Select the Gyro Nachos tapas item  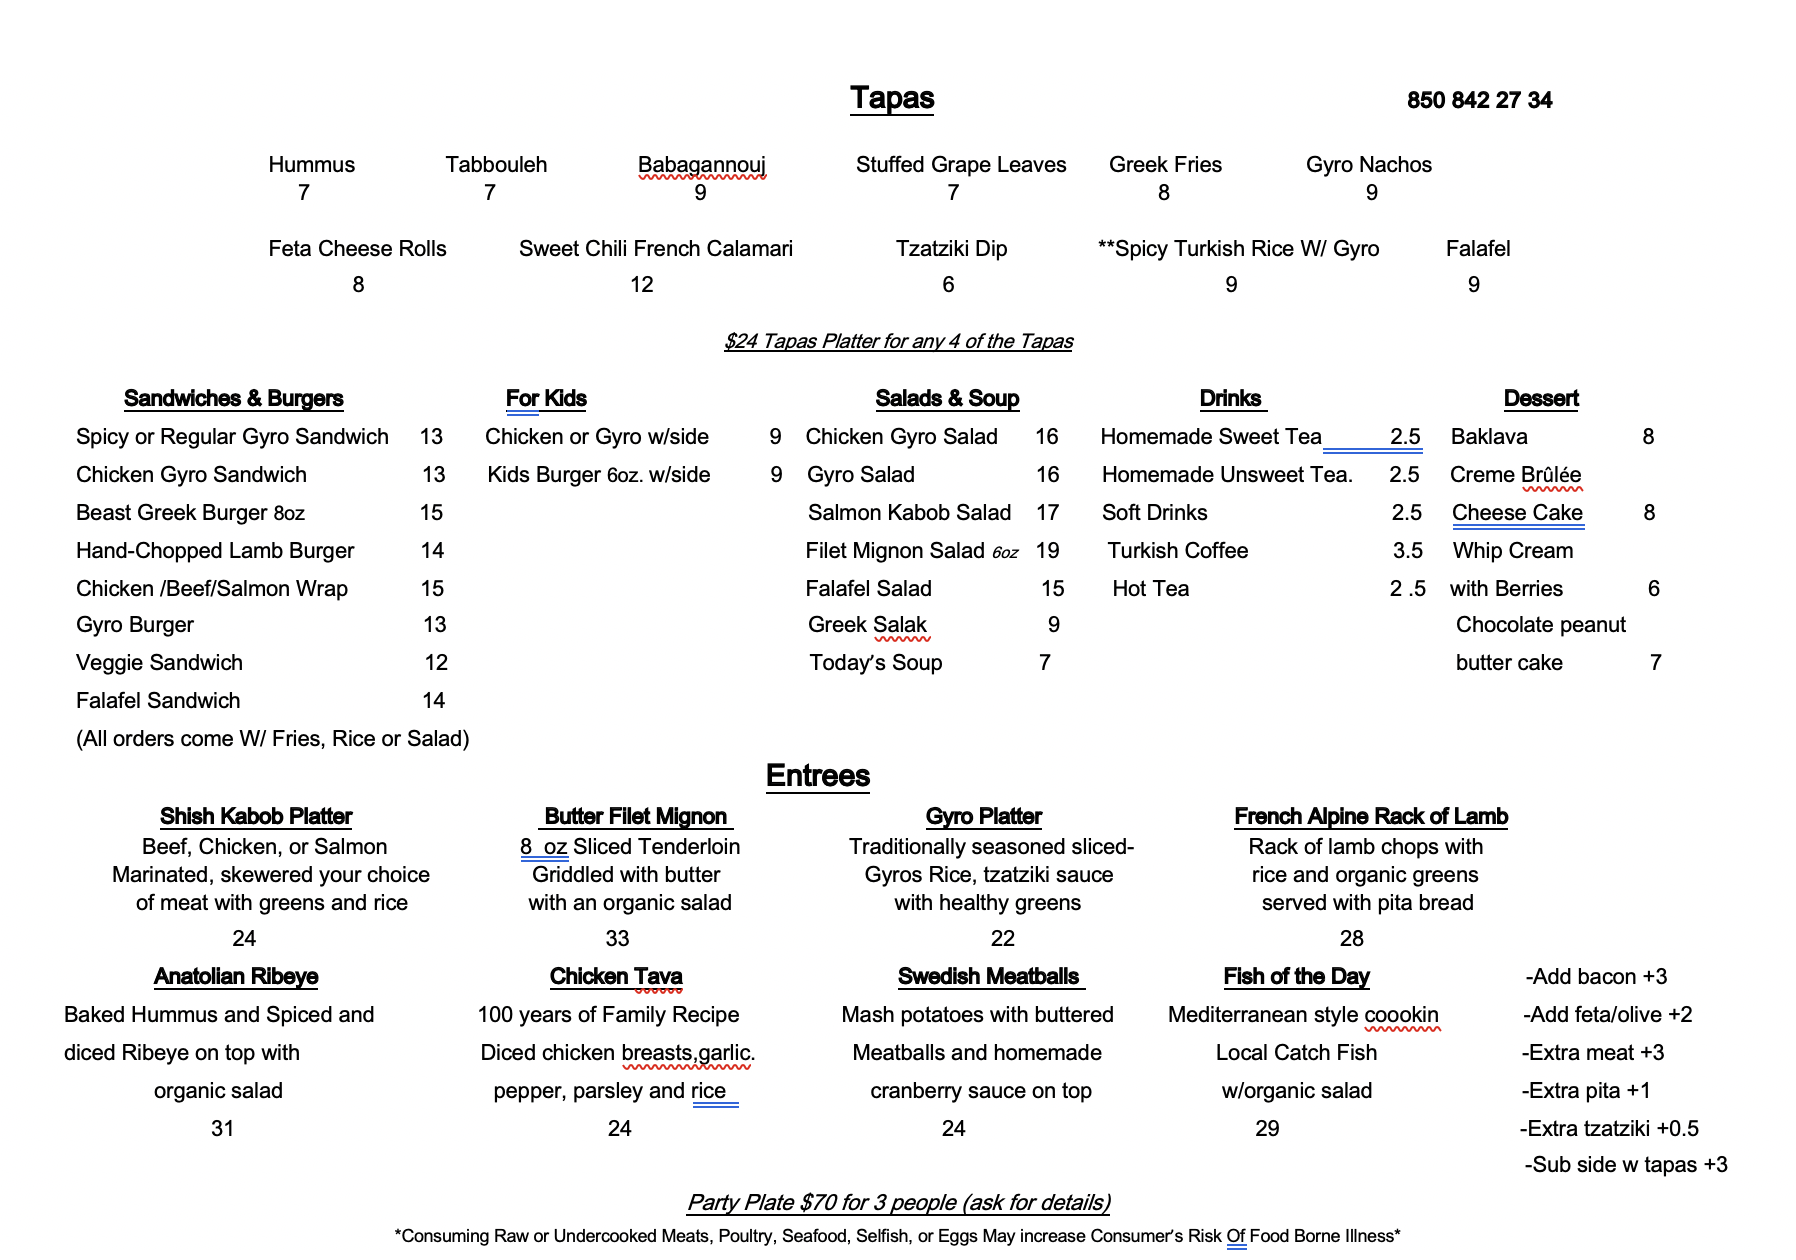click(1368, 165)
